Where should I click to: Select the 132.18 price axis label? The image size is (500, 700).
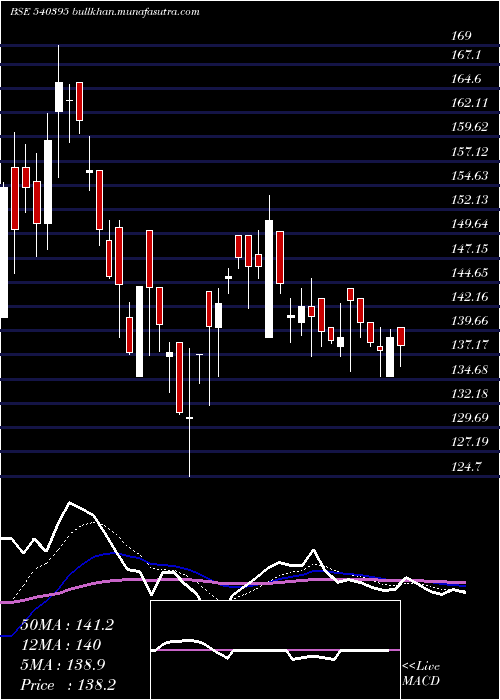470,394
